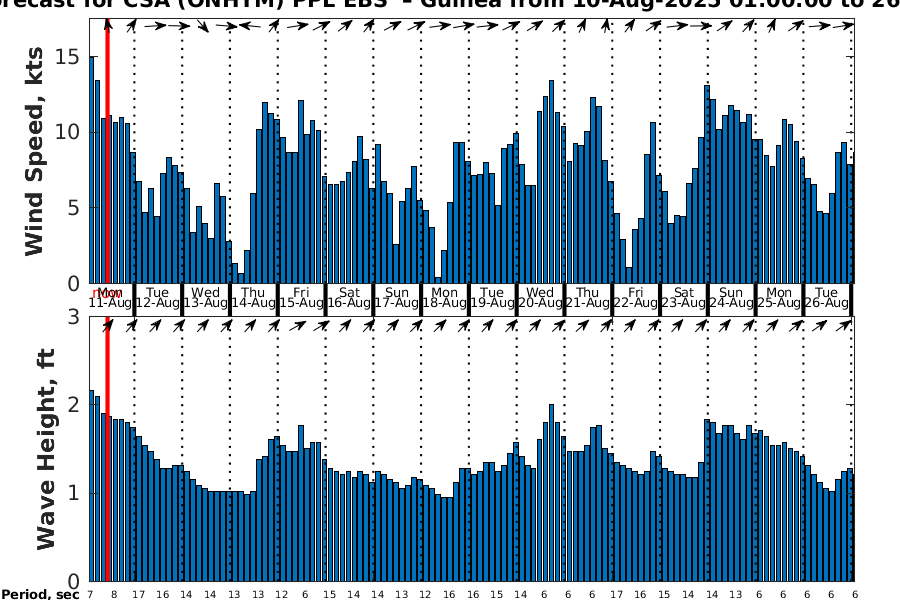The width and height of the screenshot is (900, 600).
Task: Select the 'Thu 21-Aug' date label
Action: (x=588, y=297)
